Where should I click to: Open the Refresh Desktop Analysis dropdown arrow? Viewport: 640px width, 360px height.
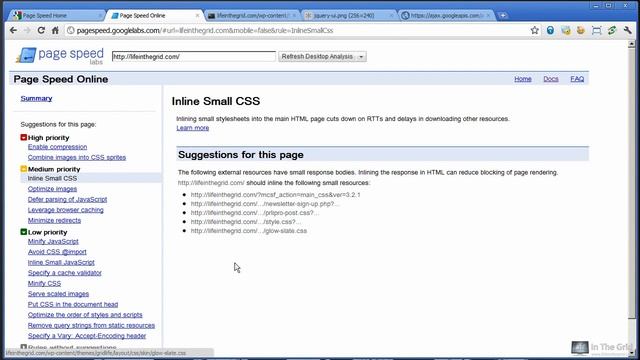[361, 57]
